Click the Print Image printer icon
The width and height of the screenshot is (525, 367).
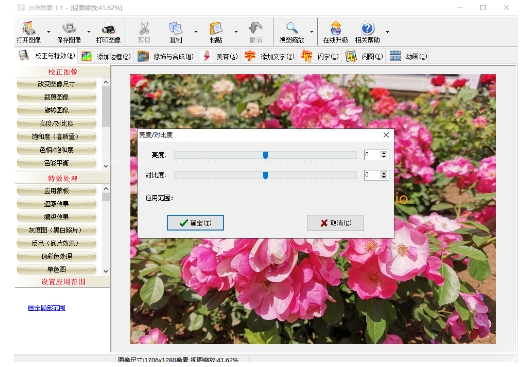[108, 29]
